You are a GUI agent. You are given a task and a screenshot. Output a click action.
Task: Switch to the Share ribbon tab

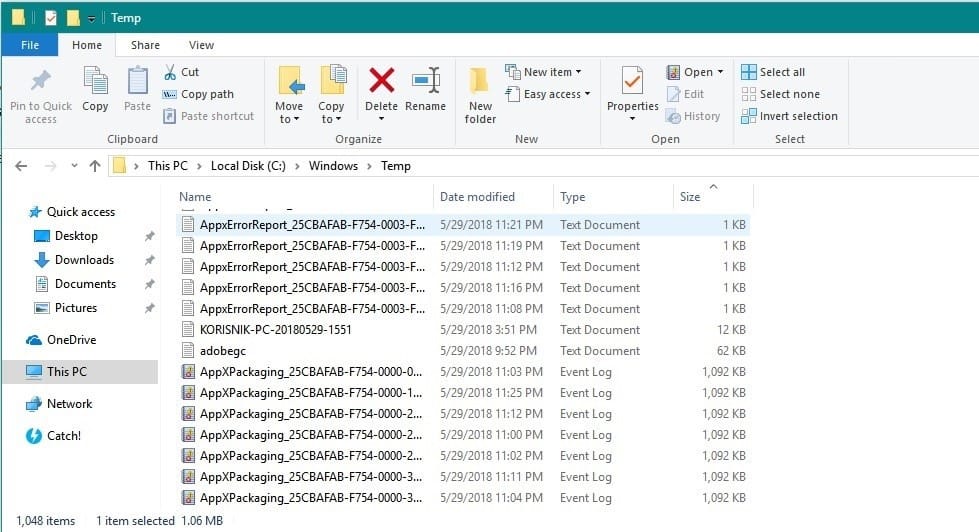pyautogui.click(x=145, y=45)
